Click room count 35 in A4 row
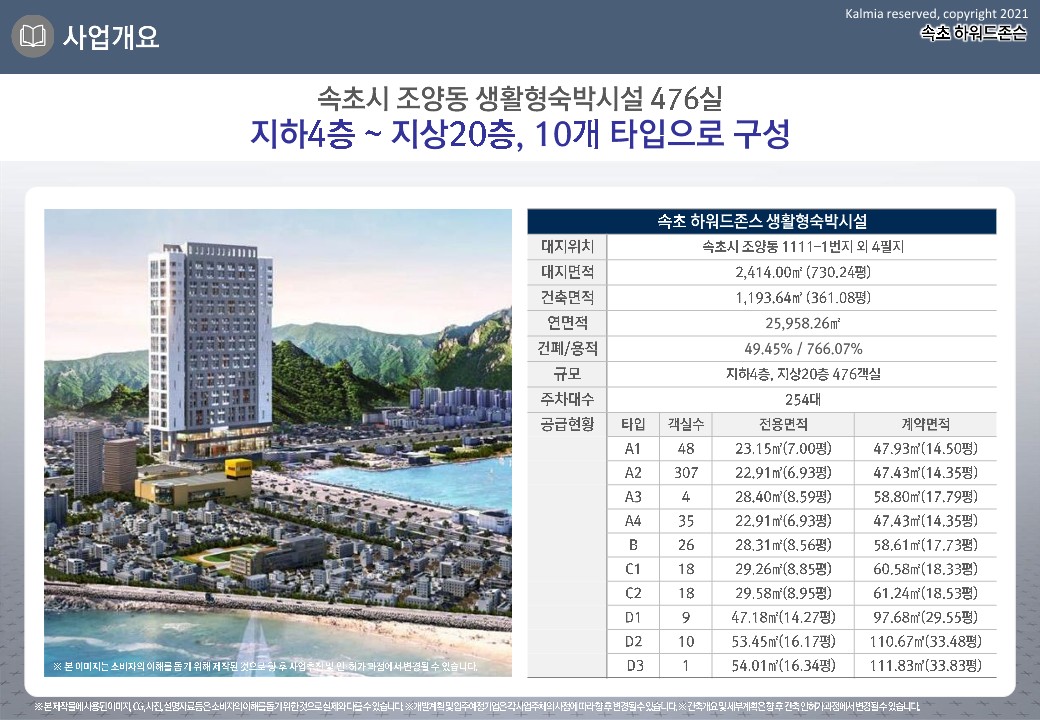The width and height of the screenshot is (1040, 720). [x=686, y=521]
